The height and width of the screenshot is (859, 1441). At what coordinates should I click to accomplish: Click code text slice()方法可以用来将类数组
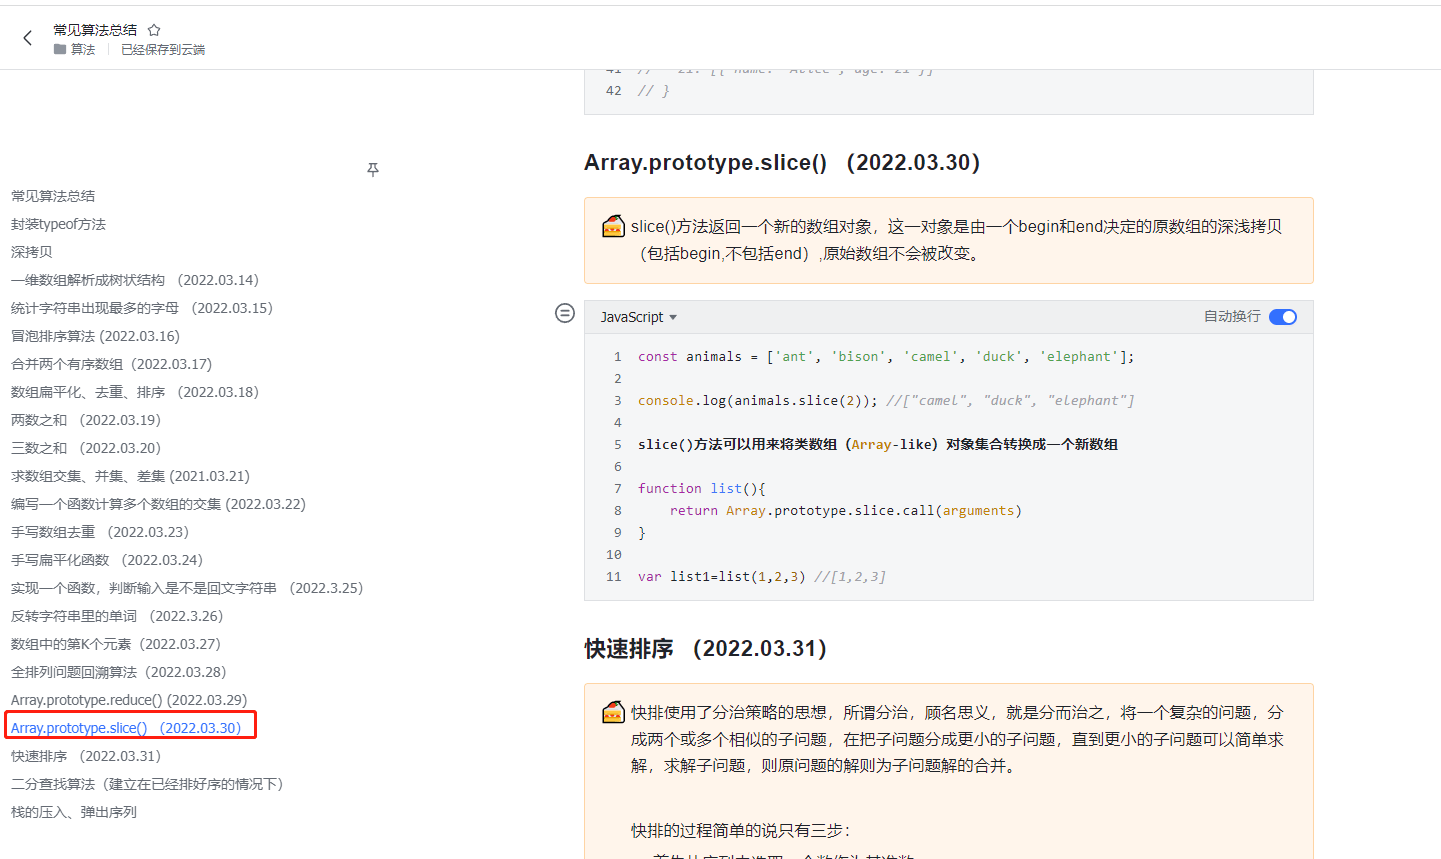click(x=878, y=444)
